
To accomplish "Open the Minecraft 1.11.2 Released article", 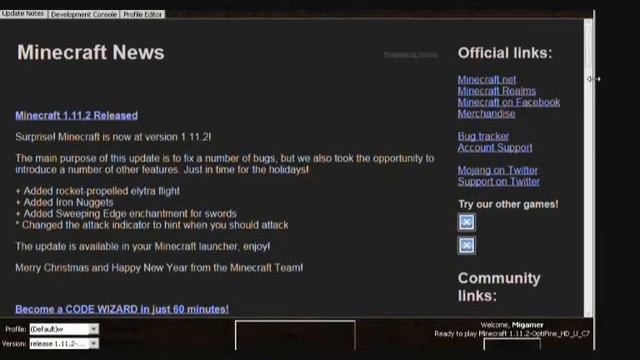I will pos(76,116).
